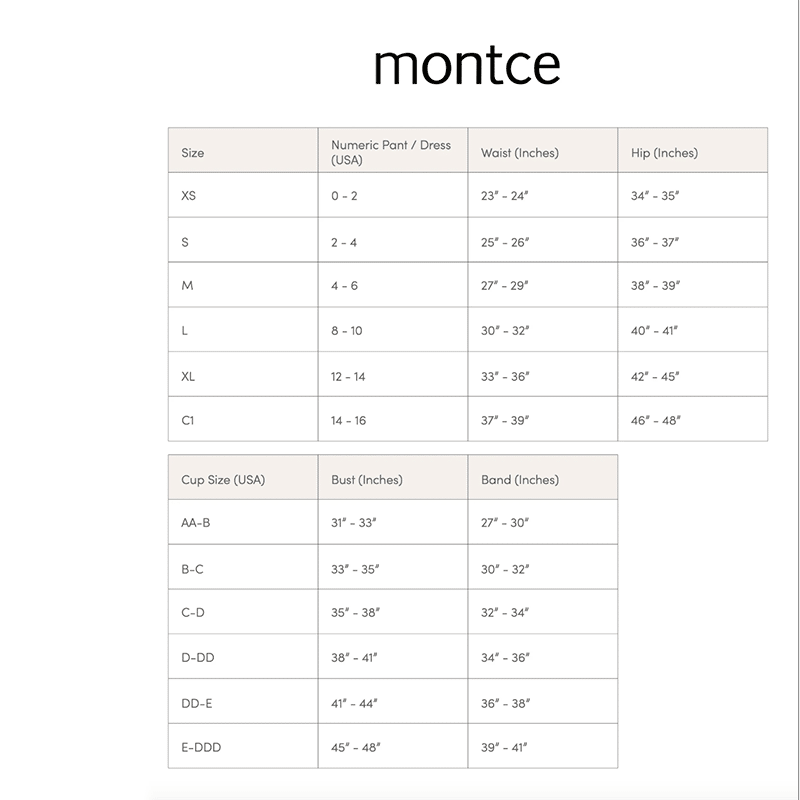Click the D-DD cup size label
This screenshot has height=800, width=800.
point(198,658)
